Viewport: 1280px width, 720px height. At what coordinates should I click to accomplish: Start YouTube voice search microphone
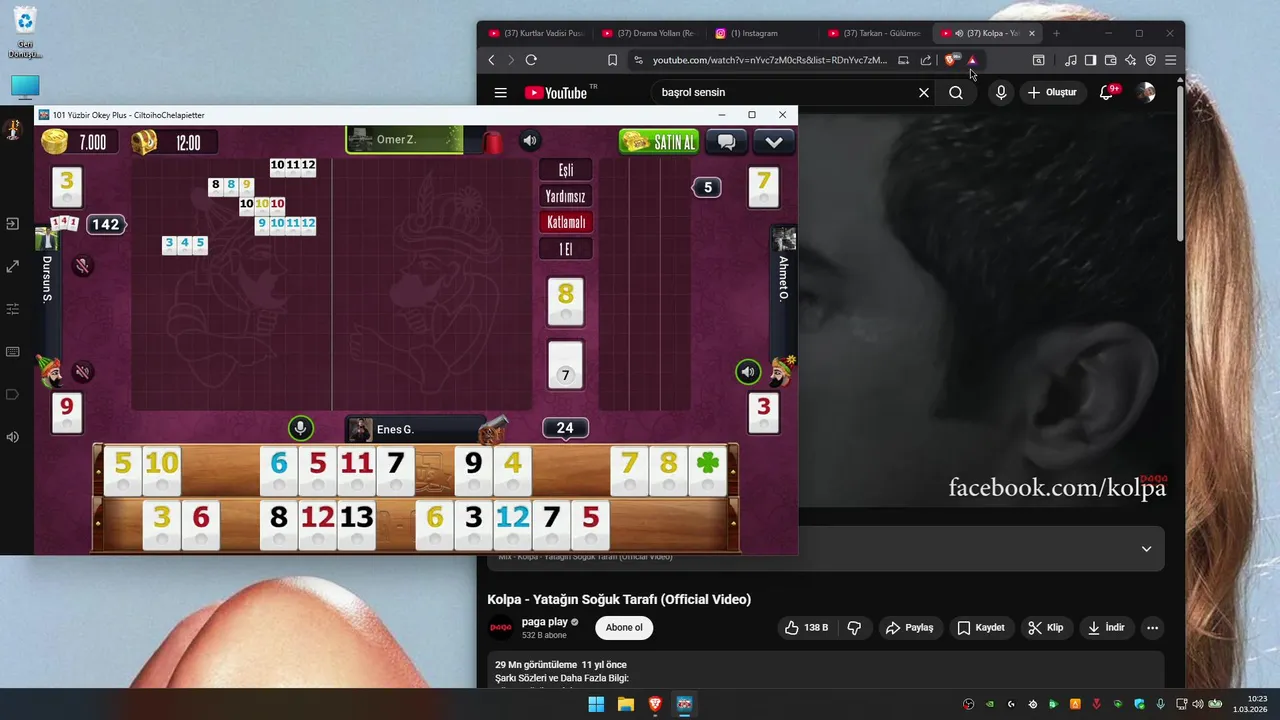pos(1001,92)
